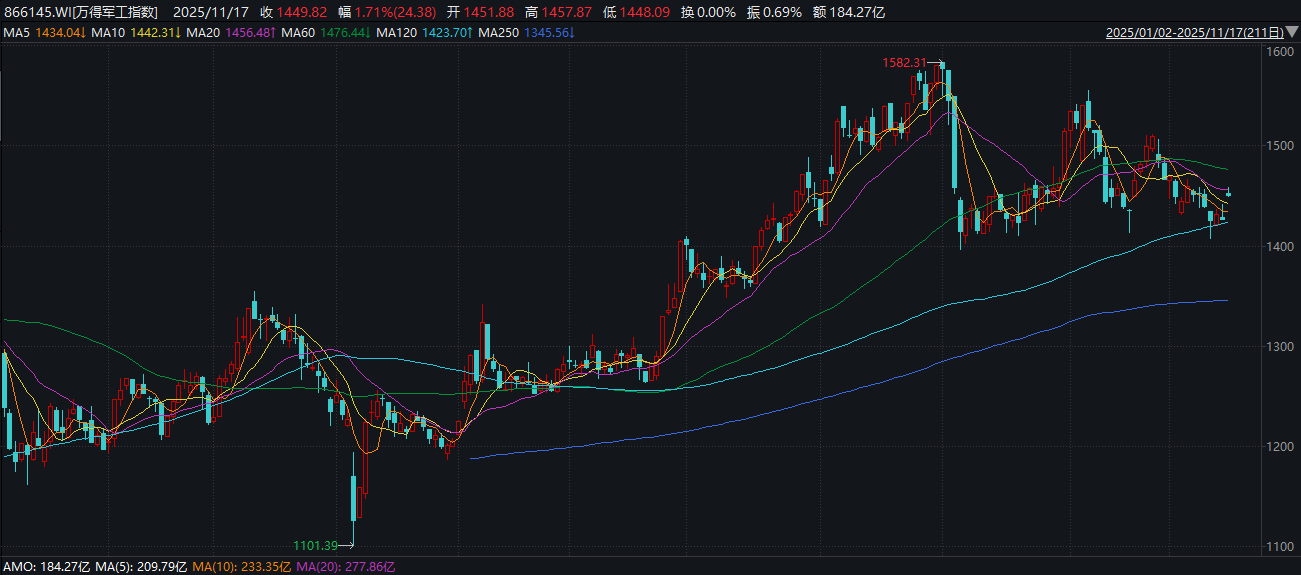This screenshot has width=1301, height=575.
Task: Click the 1500 level on price axis
Action: point(1280,146)
